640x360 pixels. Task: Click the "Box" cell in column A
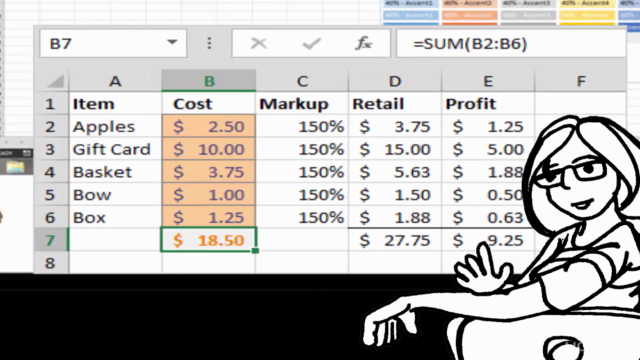coord(116,218)
